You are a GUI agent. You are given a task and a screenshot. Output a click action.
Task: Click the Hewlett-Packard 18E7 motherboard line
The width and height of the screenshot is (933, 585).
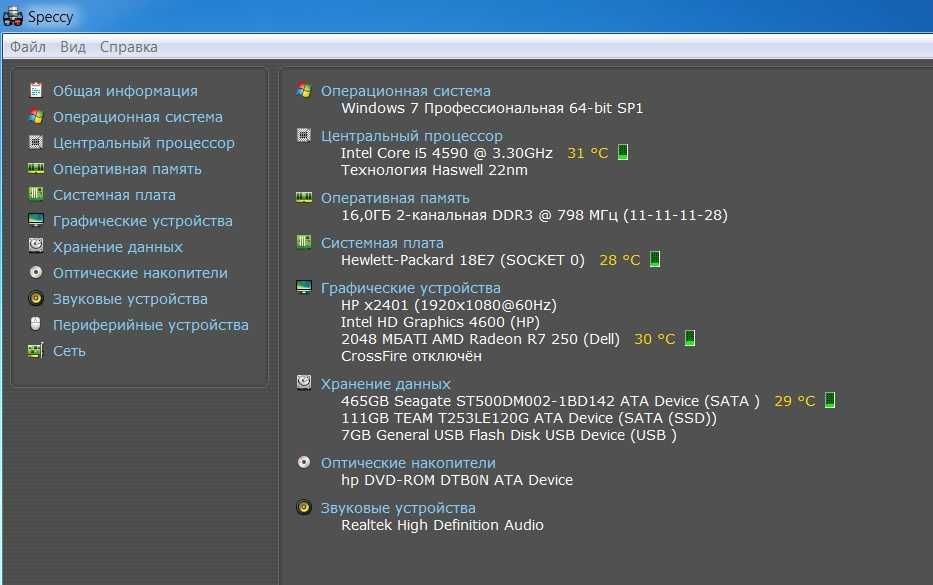[463, 261]
